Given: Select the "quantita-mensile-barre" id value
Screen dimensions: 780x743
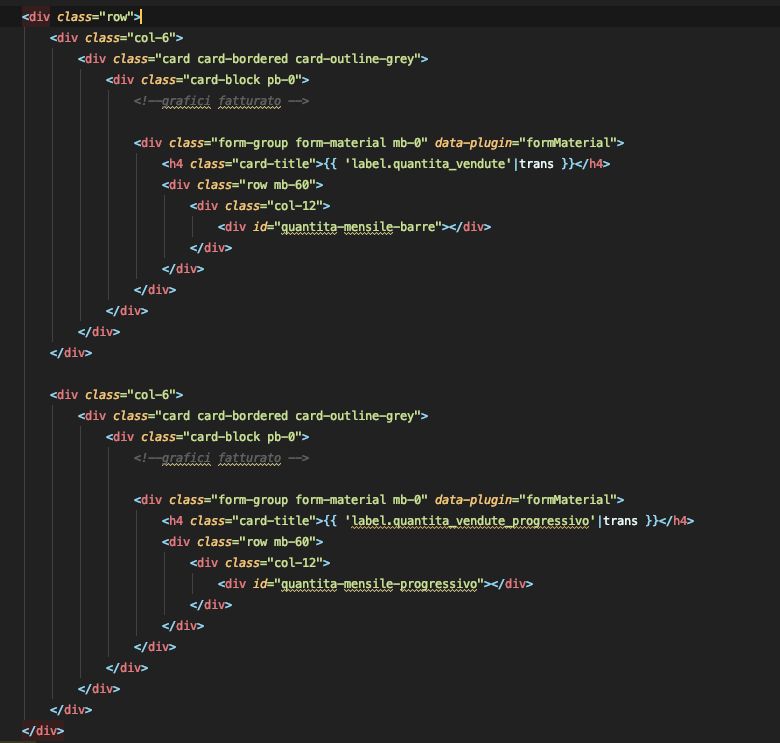Looking at the screenshot, I should pos(358,227).
